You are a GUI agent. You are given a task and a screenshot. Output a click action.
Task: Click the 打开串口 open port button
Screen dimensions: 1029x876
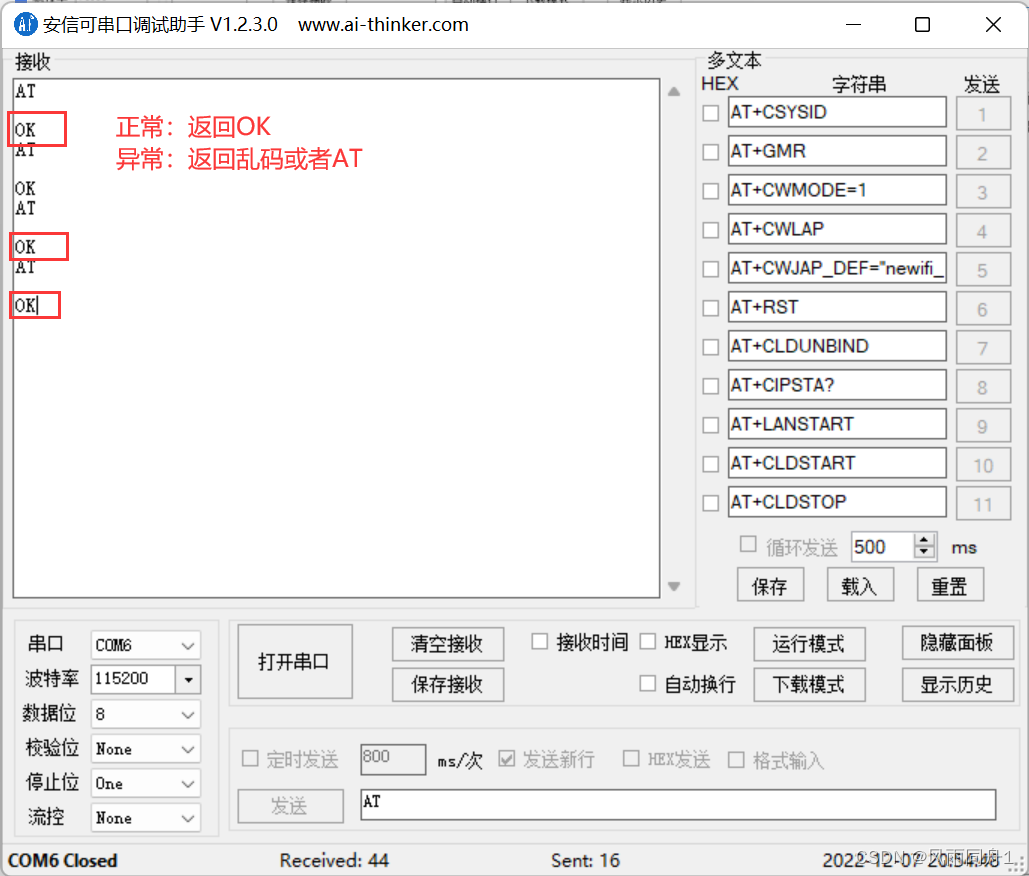[294, 661]
